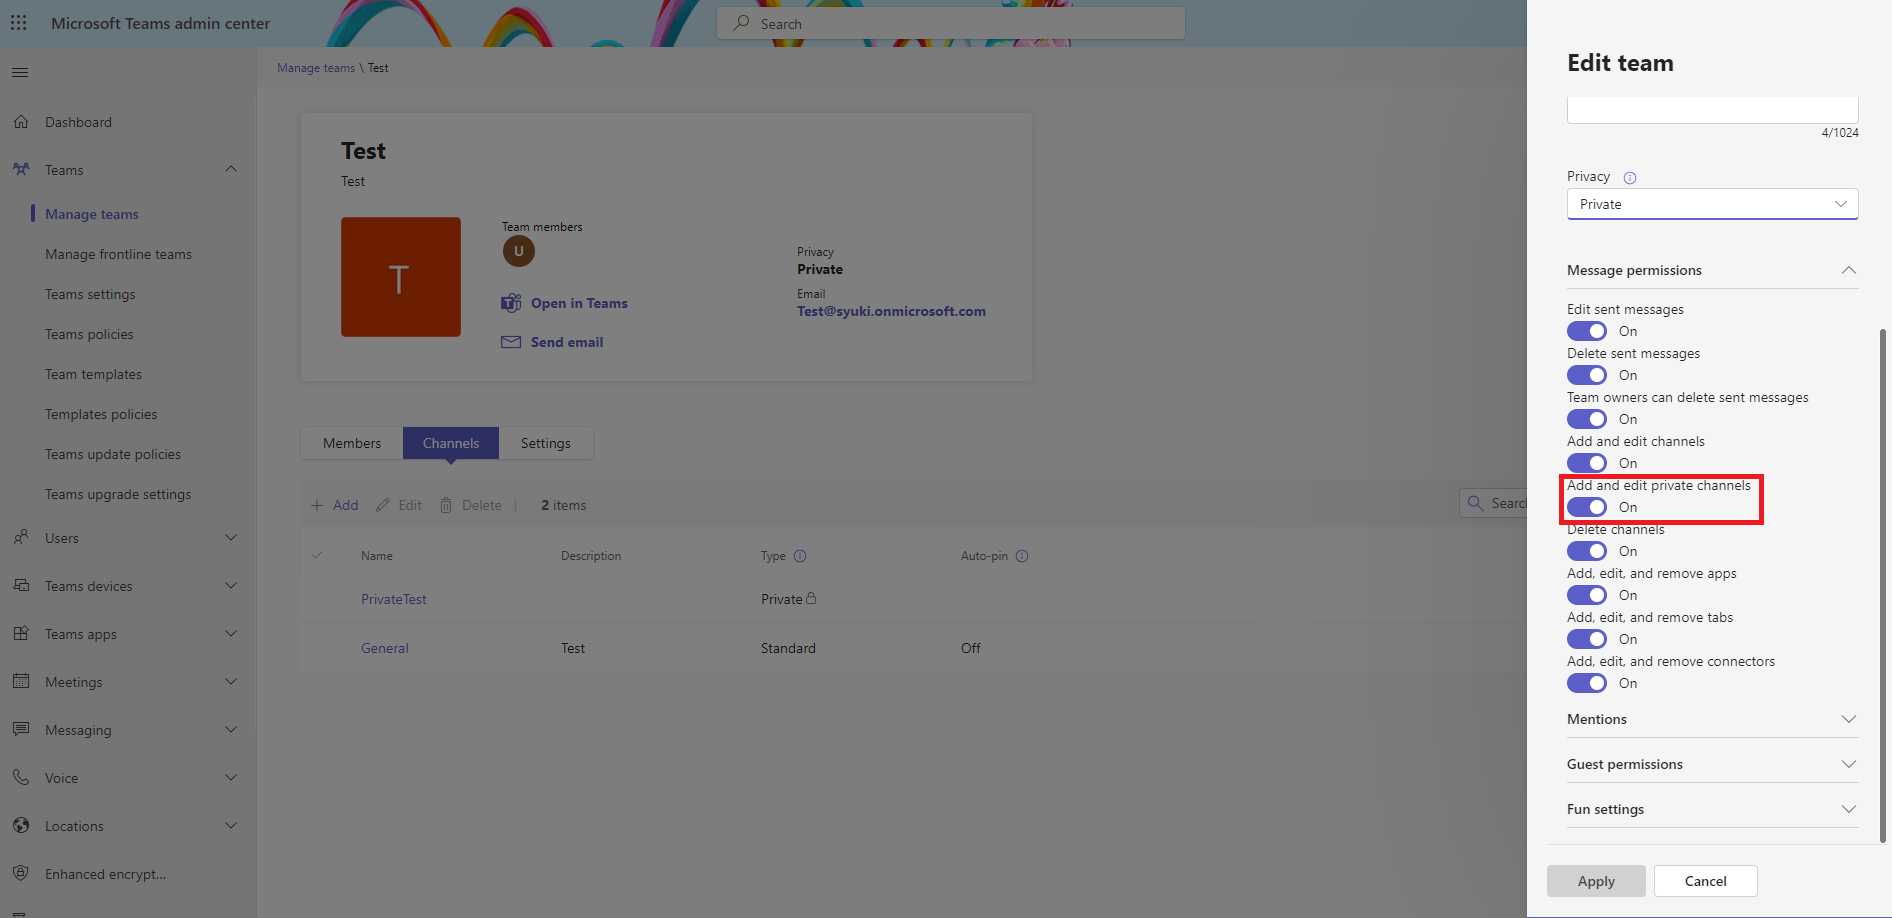
Task: Click the info icon next to Auto-pin column
Action: click(x=1022, y=556)
